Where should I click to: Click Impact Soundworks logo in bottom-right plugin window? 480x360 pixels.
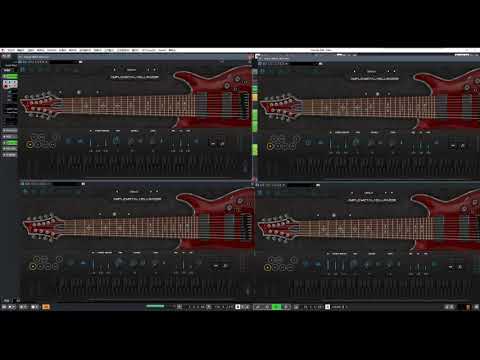[372, 200]
